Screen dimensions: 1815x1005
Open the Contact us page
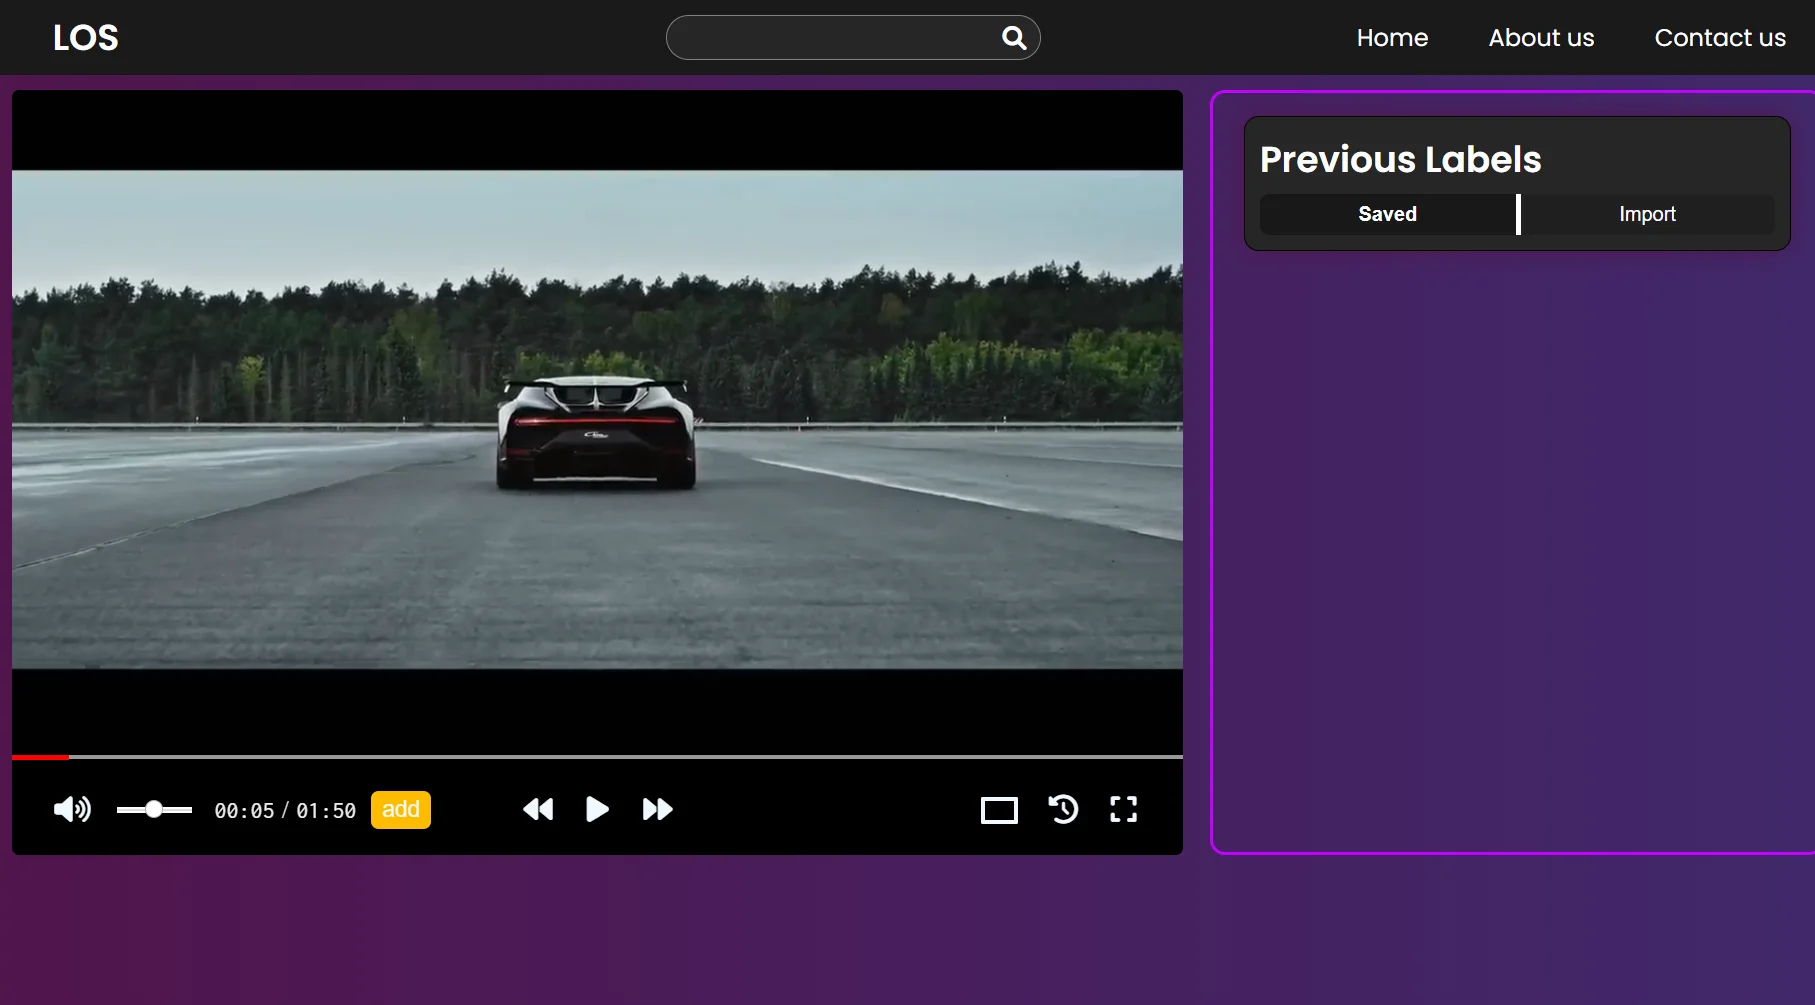[1719, 38]
